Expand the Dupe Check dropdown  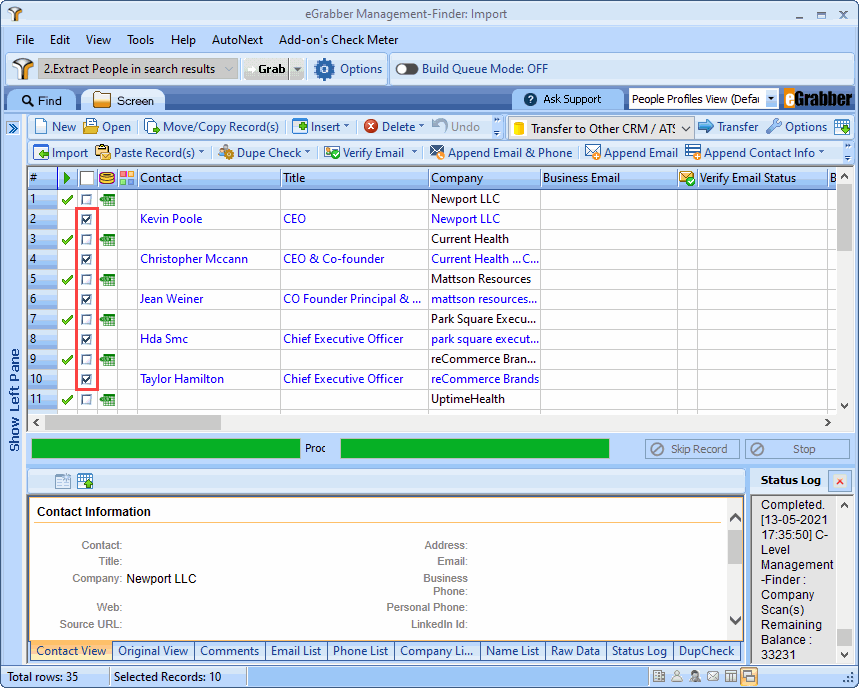click(x=307, y=152)
